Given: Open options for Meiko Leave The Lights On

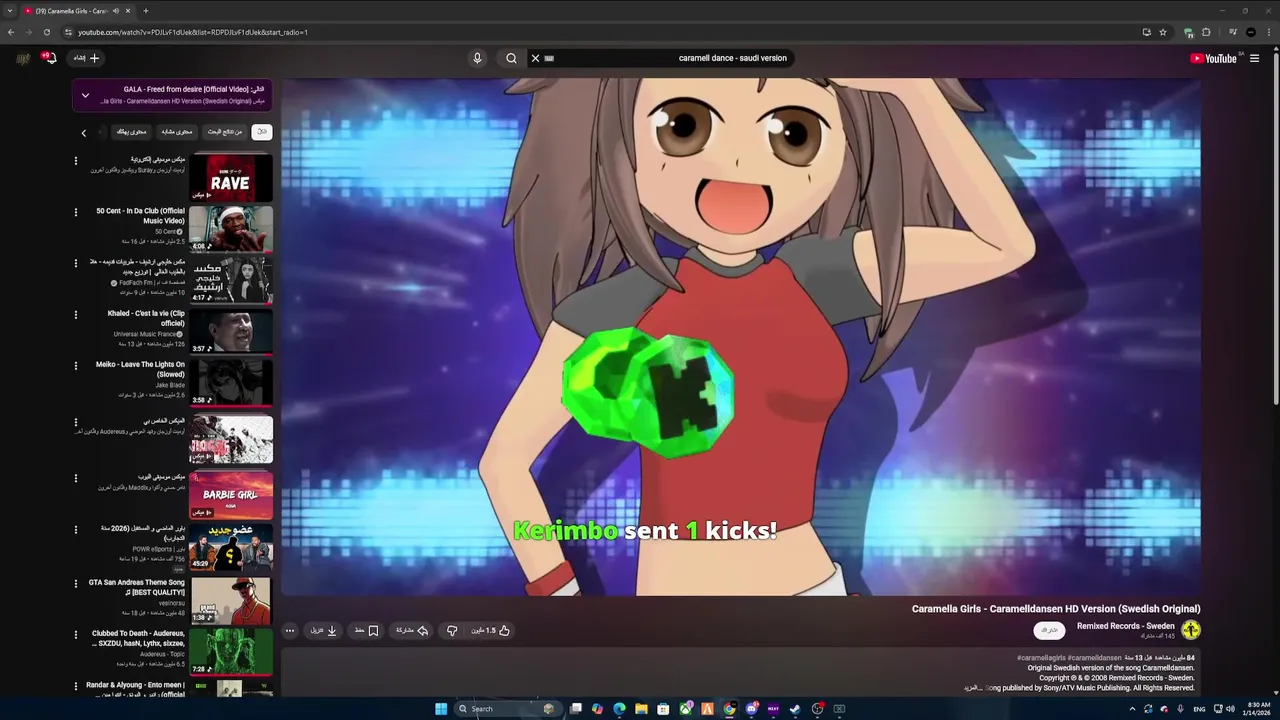Looking at the screenshot, I should click(x=76, y=366).
